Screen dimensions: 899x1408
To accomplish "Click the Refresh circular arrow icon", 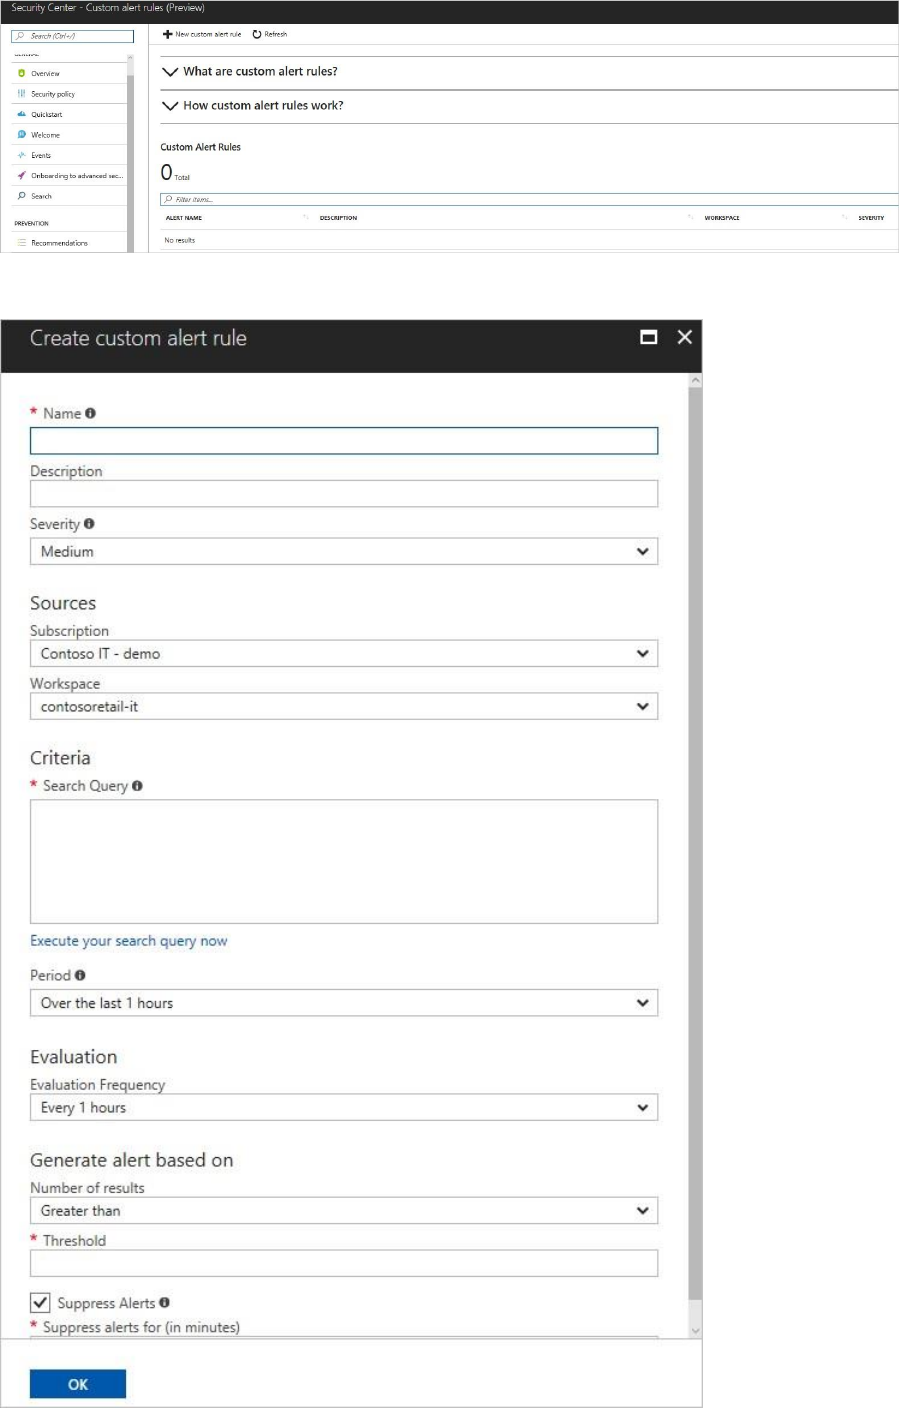I will coord(257,34).
